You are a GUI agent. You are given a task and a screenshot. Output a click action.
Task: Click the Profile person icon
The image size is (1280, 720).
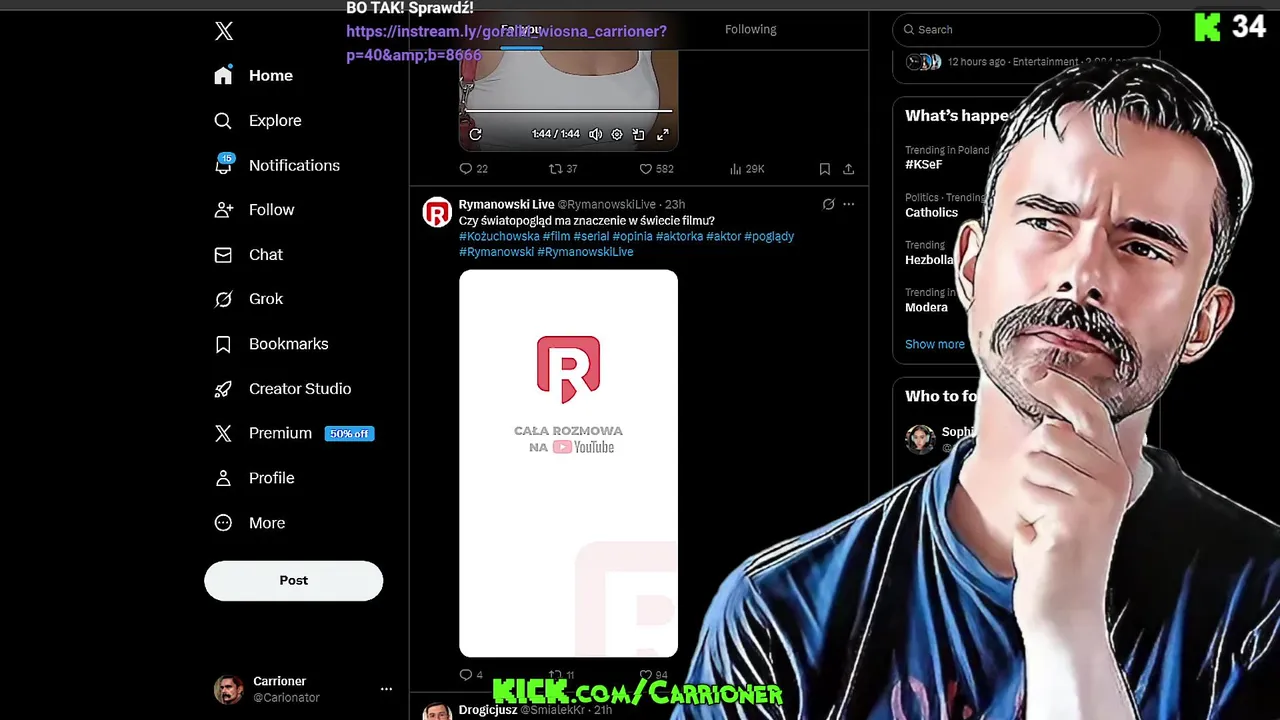[223, 478]
